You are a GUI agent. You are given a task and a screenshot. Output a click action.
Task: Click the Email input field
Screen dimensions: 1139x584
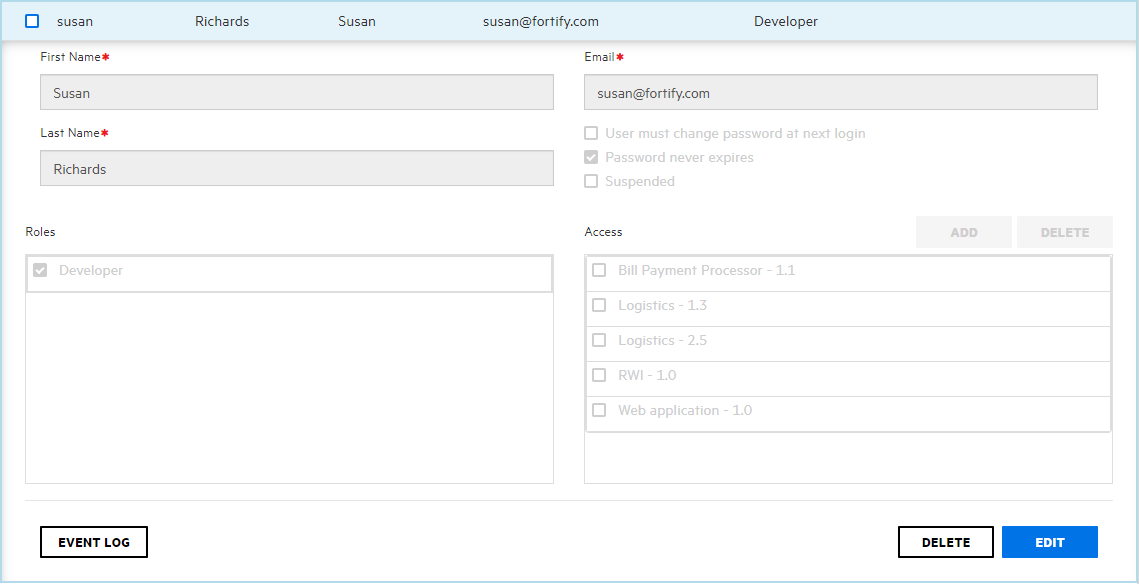coord(840,93)
